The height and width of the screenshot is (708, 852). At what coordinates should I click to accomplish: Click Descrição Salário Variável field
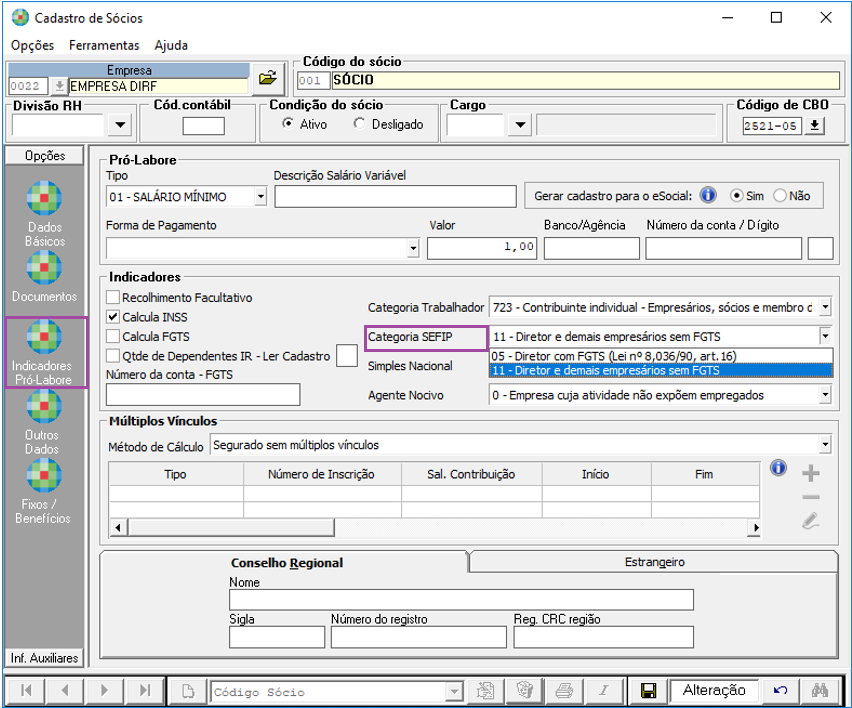[x=395, y=196]
